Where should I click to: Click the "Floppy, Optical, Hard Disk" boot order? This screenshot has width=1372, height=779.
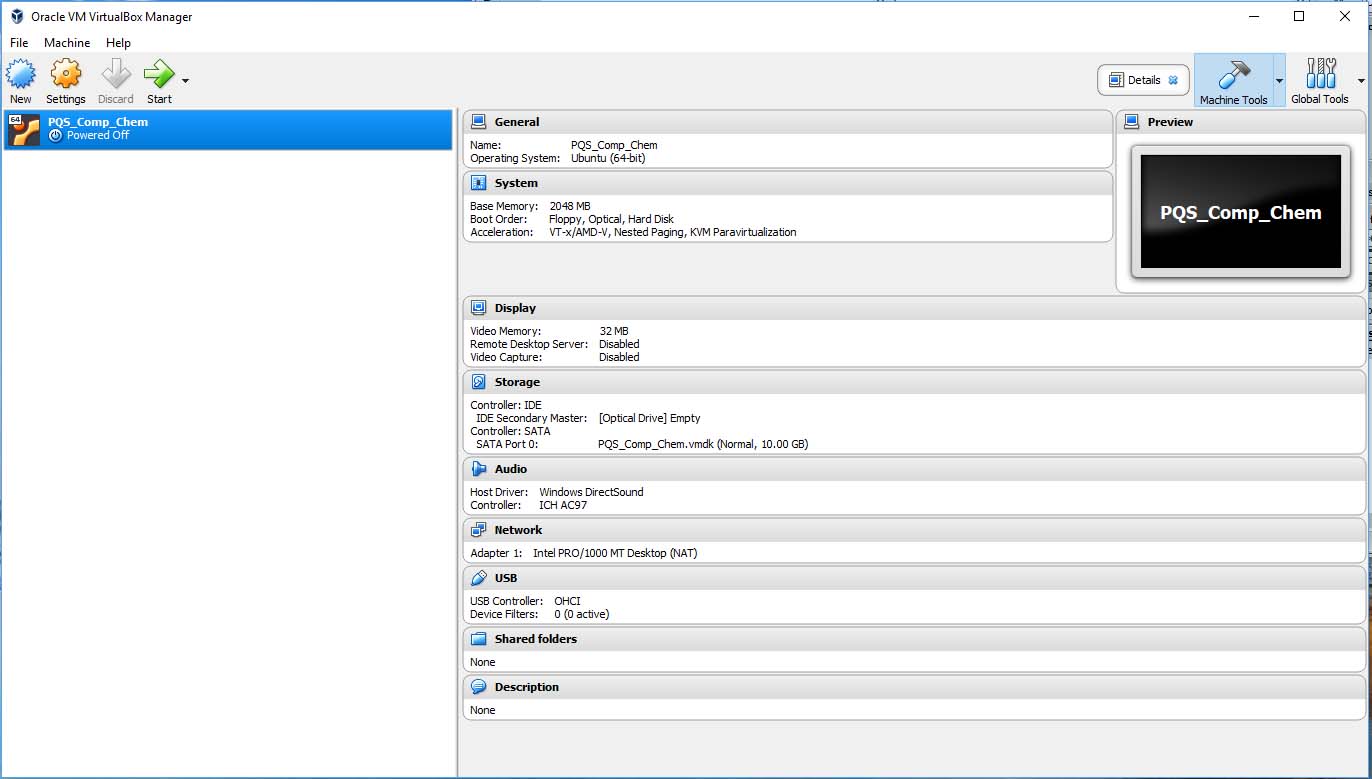coord(611,219)
